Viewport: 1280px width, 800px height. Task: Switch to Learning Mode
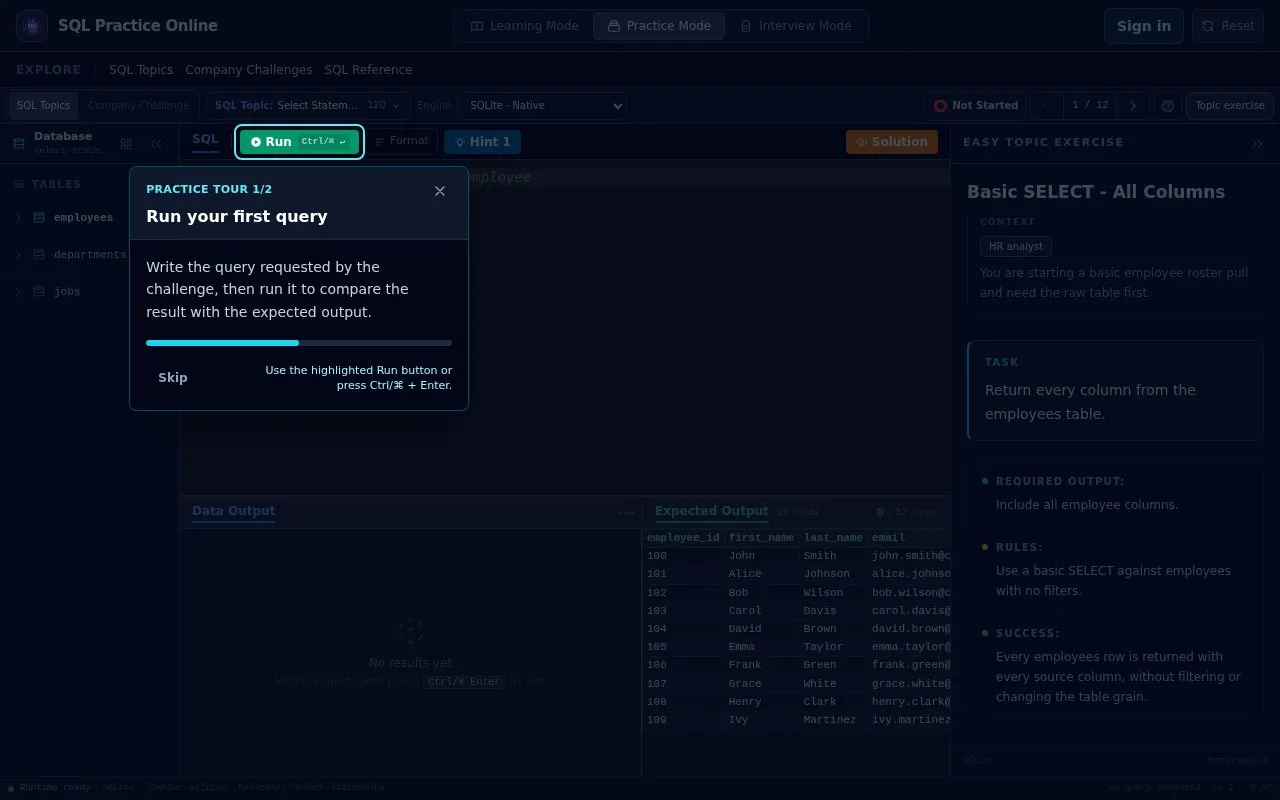tap(525, 26)
